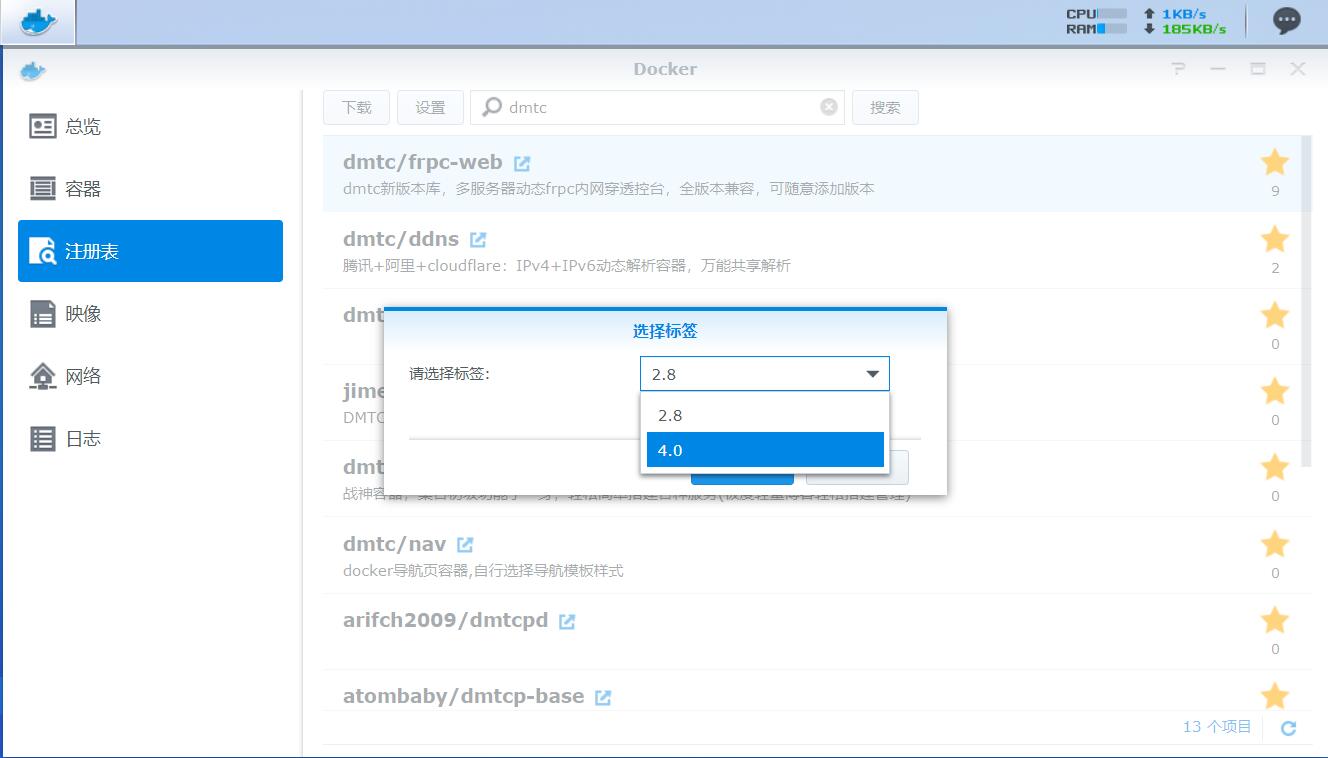This screenshot has height=758, width=1328.
Task: Click the star icon for dmtc/nav
Action: click(1275, 544)
